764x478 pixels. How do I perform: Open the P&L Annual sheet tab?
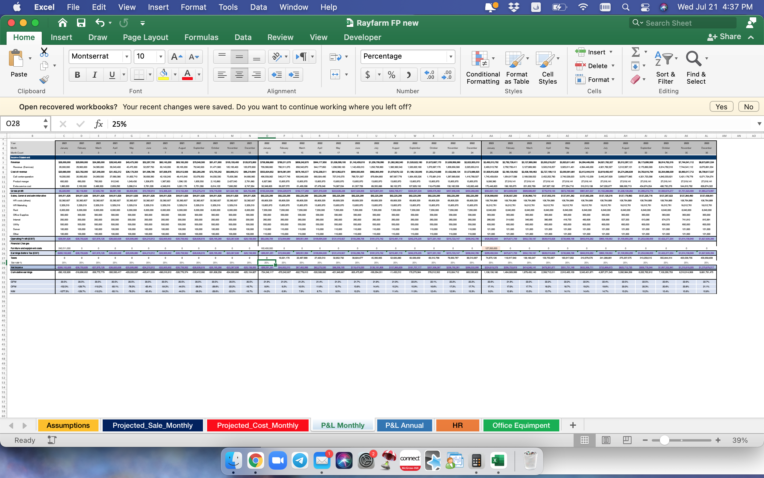click(x=404, y=425)
